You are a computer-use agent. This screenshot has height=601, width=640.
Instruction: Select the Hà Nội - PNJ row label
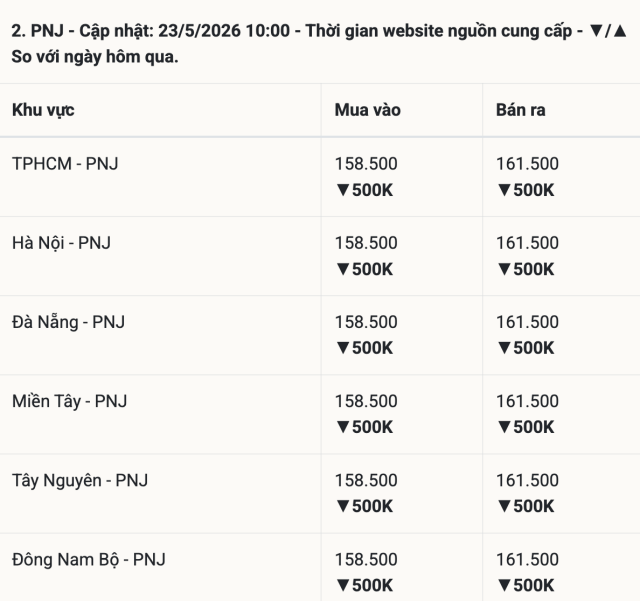[x=61, y=243]
